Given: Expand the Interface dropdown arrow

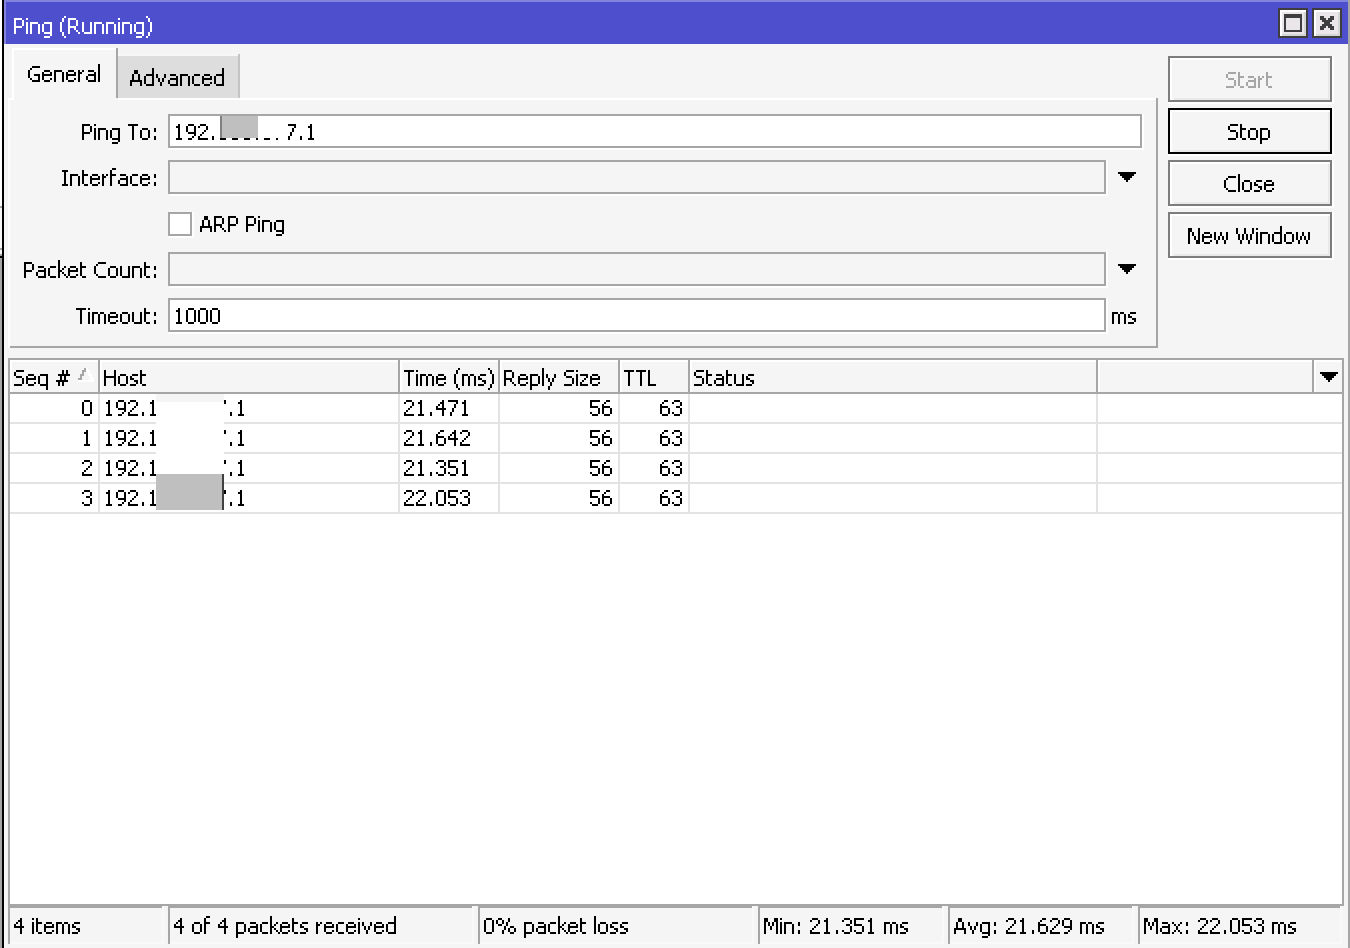Looking at the screenshot, I should (x=1127, y=177).
